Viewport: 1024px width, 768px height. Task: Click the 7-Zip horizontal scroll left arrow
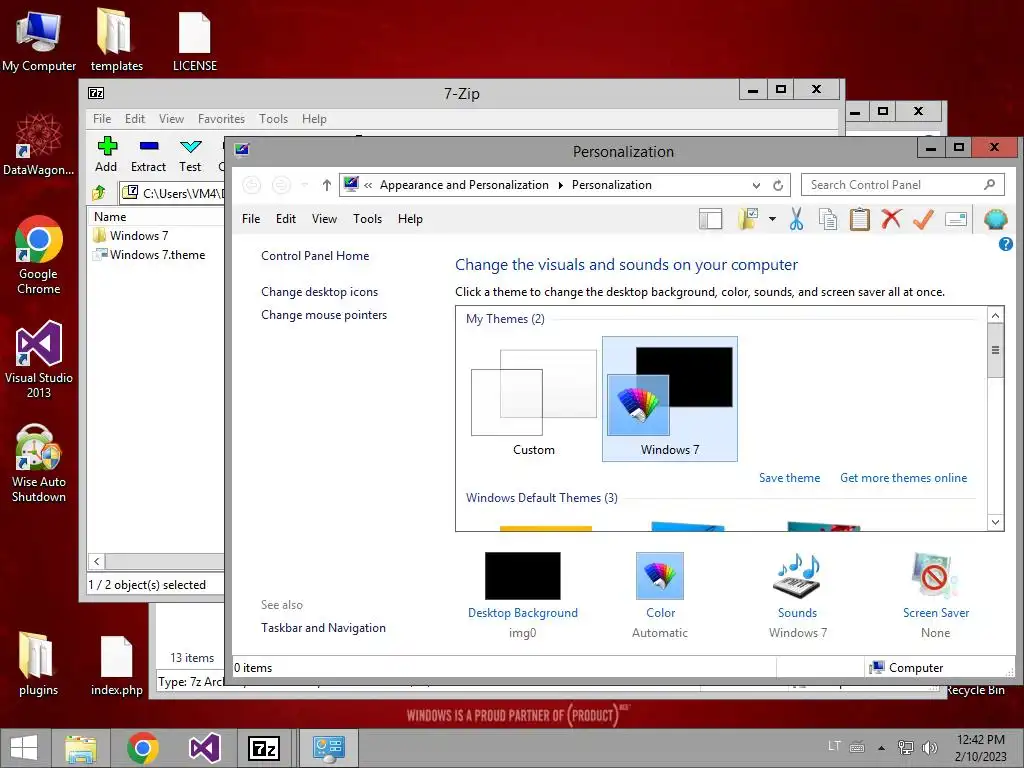click(97, 562)
